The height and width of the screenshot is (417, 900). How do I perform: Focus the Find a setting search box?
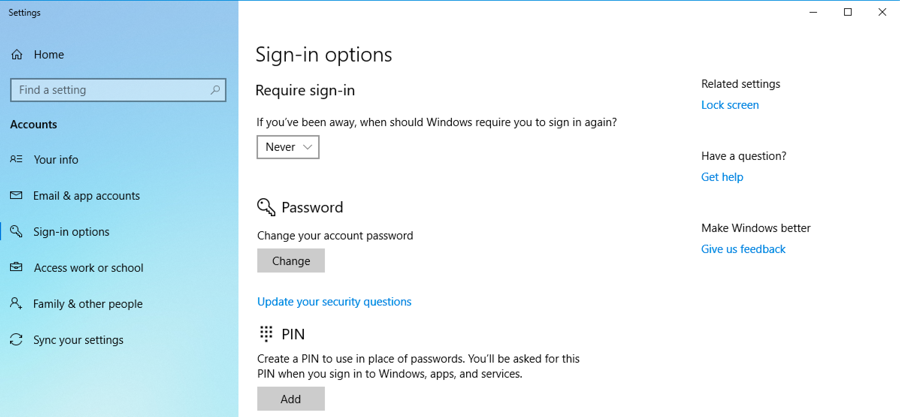pos(110,90)
